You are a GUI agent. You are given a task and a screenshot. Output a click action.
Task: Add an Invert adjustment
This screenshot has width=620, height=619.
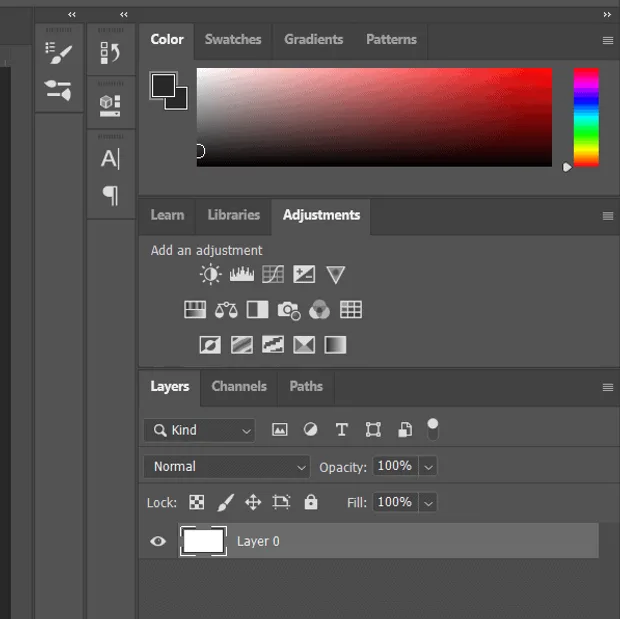(210, 345)
